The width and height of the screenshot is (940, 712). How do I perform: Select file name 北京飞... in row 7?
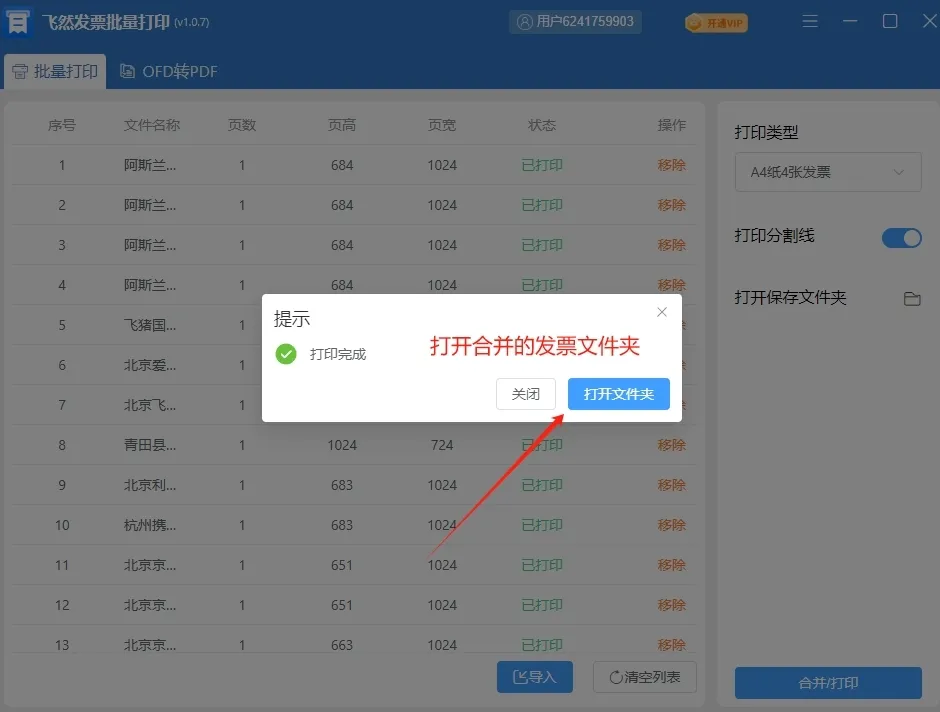150,405
